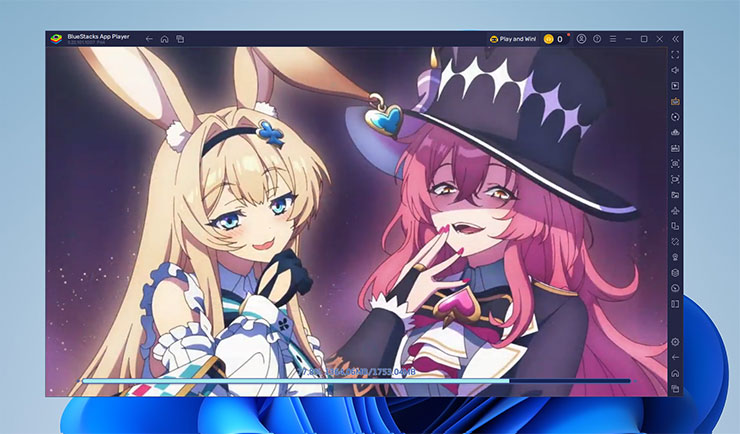Open the coin balance showing 0
Image resolution: width=740 pixels, height=434 pixels.
pos(554,39)
